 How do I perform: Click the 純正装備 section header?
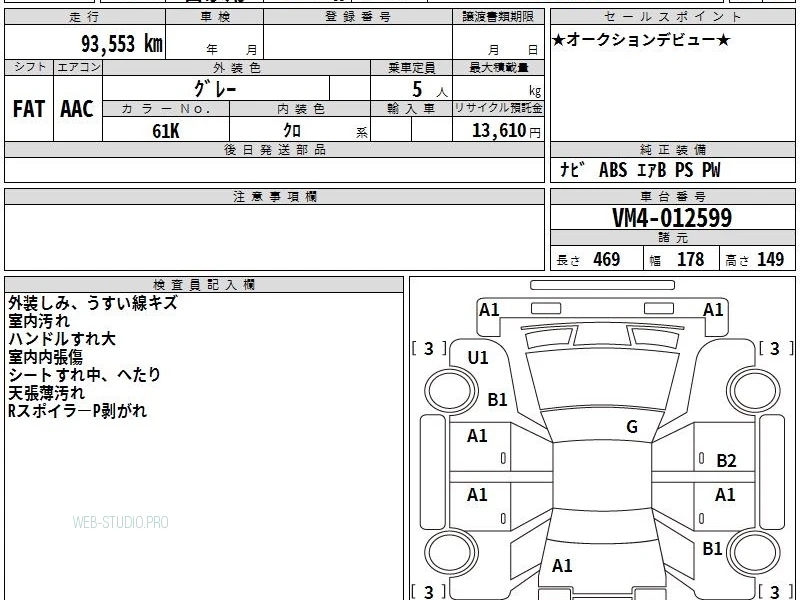(x=673, y=149)
